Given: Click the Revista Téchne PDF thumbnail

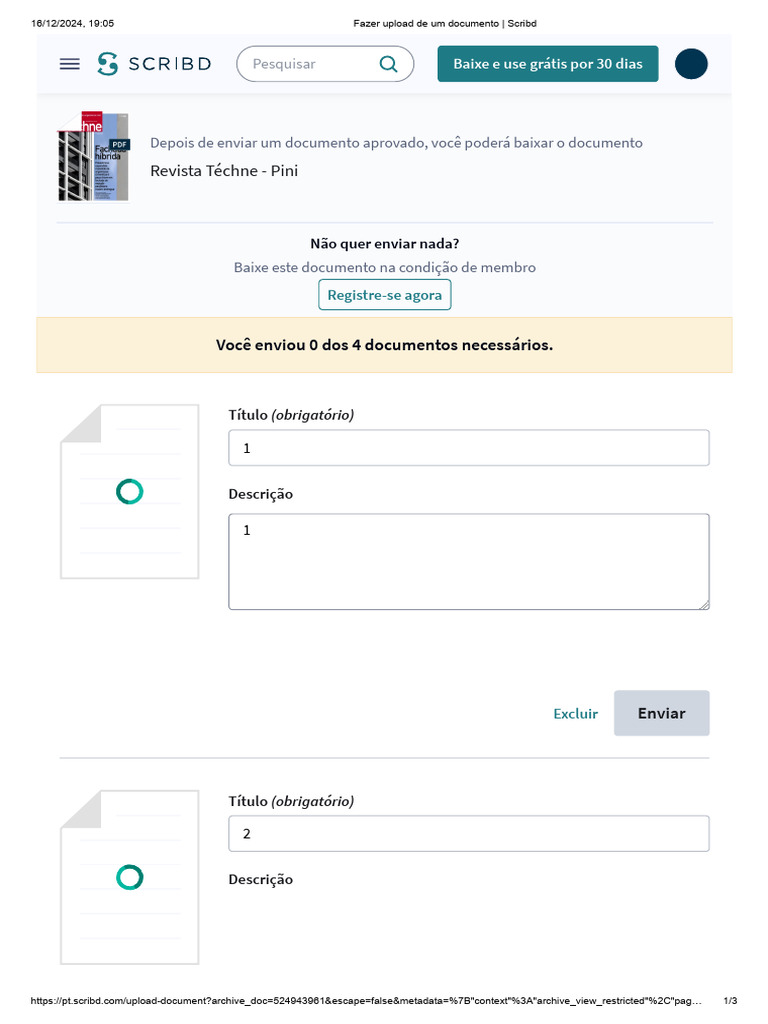Looking at the screenshot, I should [94, 156].
